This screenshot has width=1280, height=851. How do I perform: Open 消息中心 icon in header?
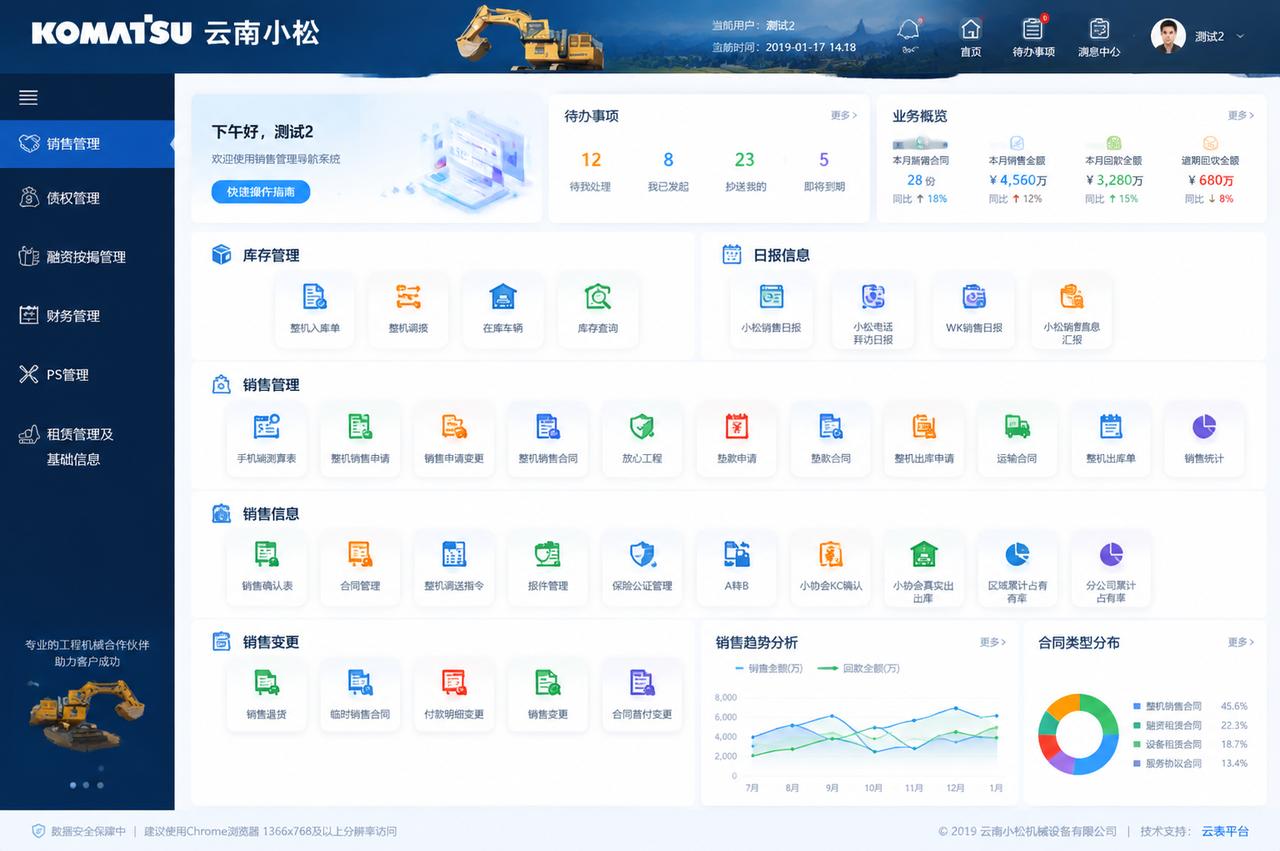point(1099,29)
